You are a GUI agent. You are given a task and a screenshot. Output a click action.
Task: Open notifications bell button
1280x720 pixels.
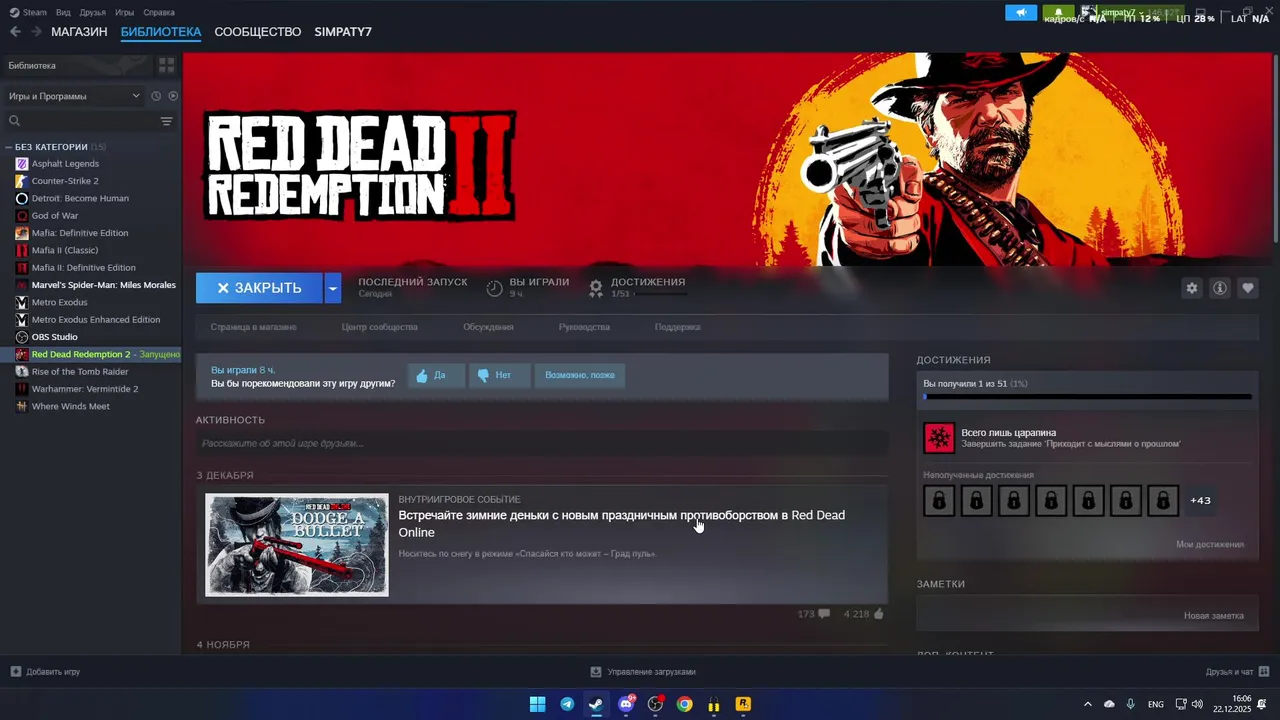pyautogui.click(x=1058, y=13)
